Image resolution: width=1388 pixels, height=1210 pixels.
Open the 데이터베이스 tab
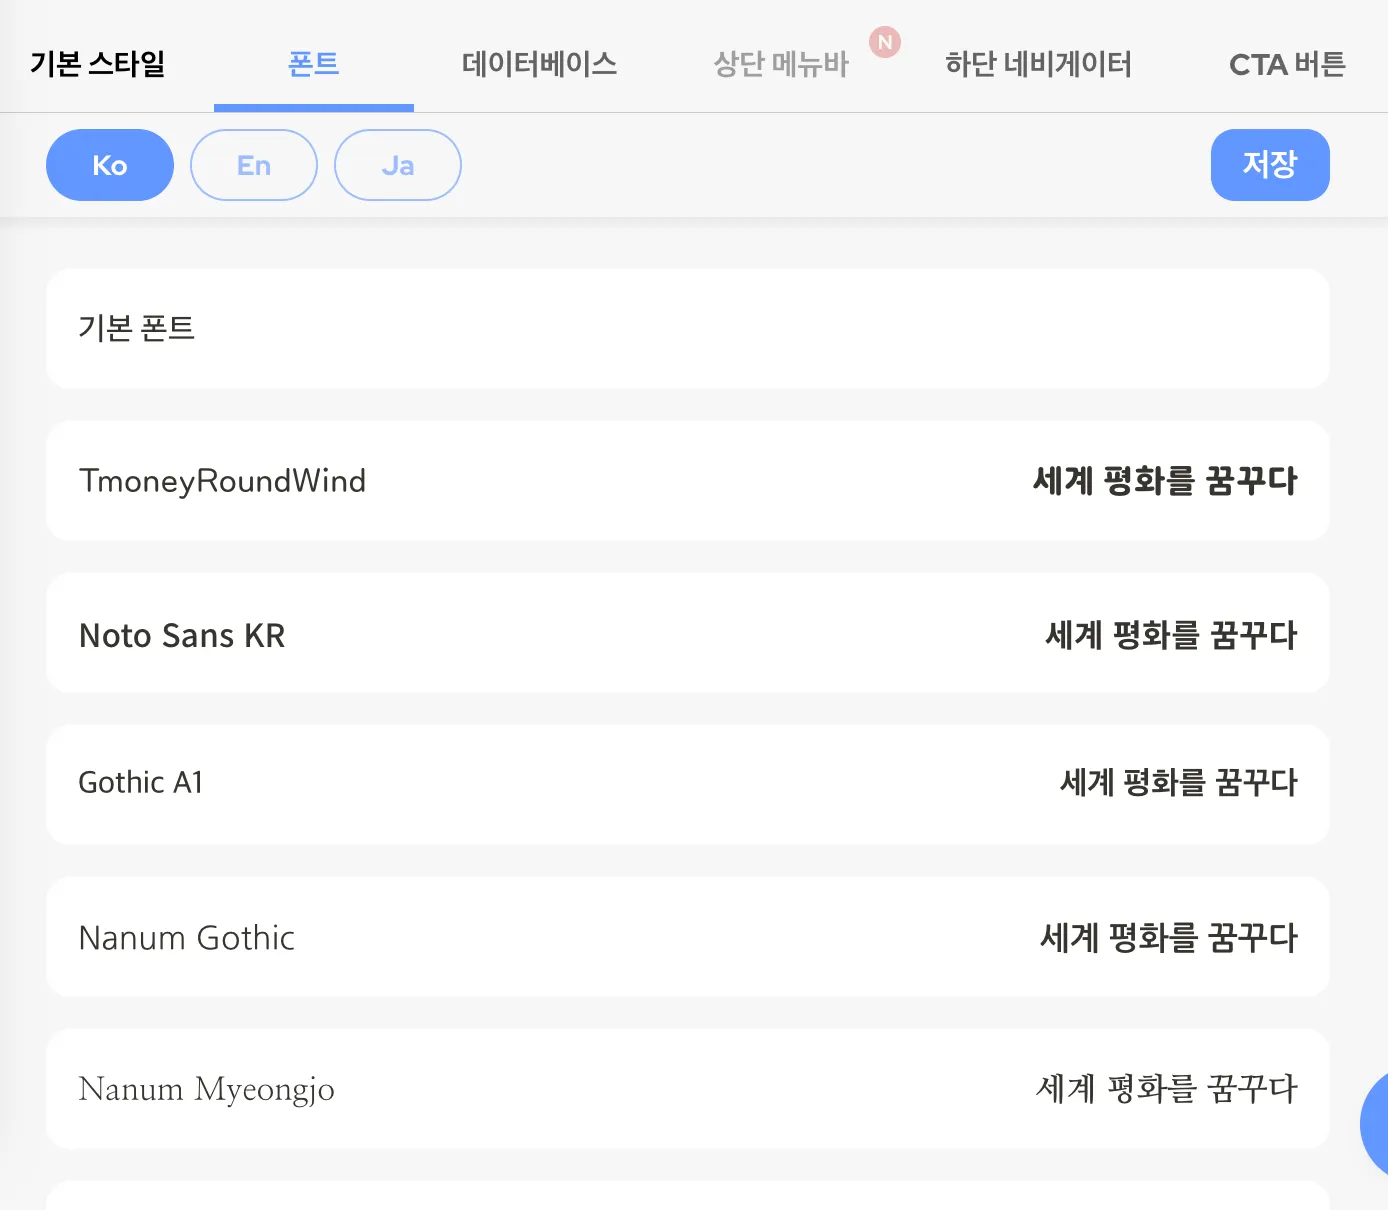[539, 64]
